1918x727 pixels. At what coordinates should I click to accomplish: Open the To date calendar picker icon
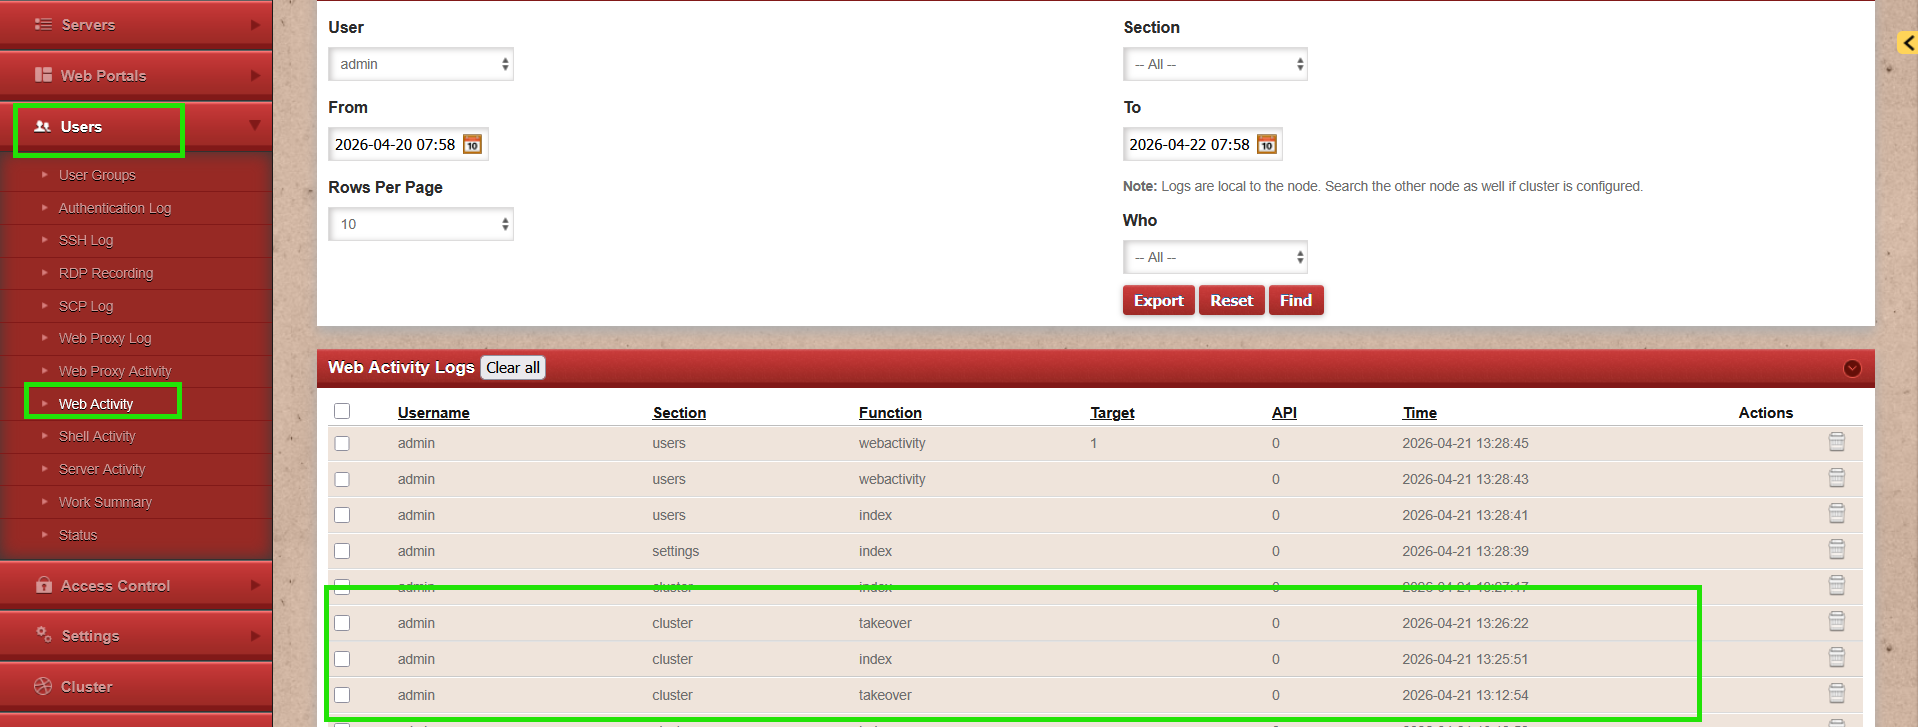pos(1267,145)
